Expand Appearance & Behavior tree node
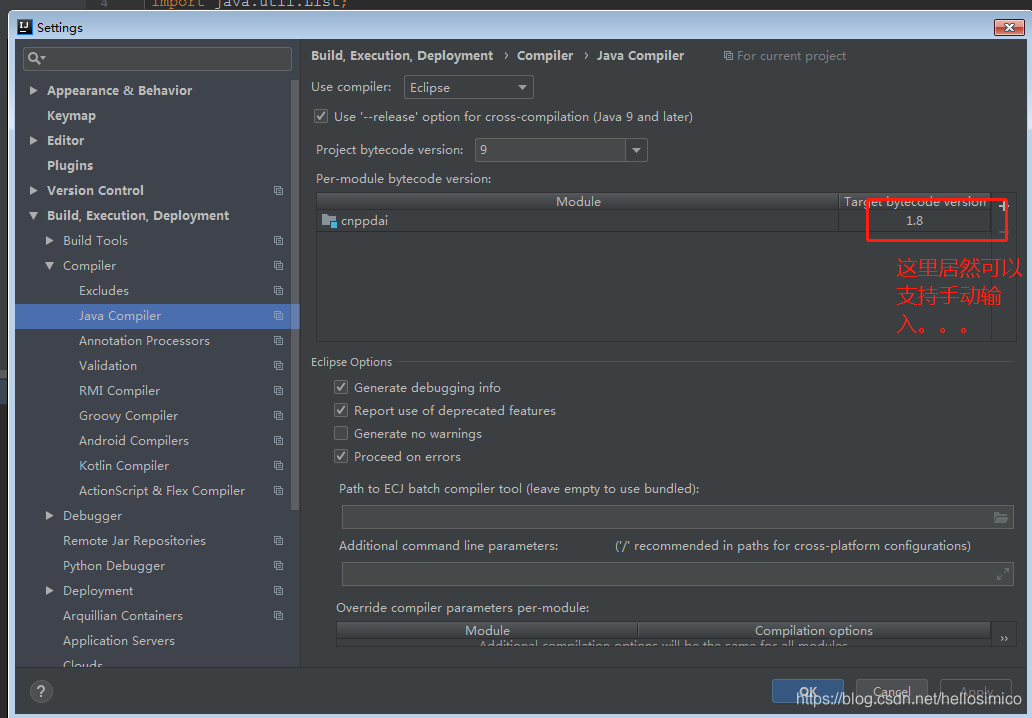This screenshot has width=1032, height=718. point(34,90)
